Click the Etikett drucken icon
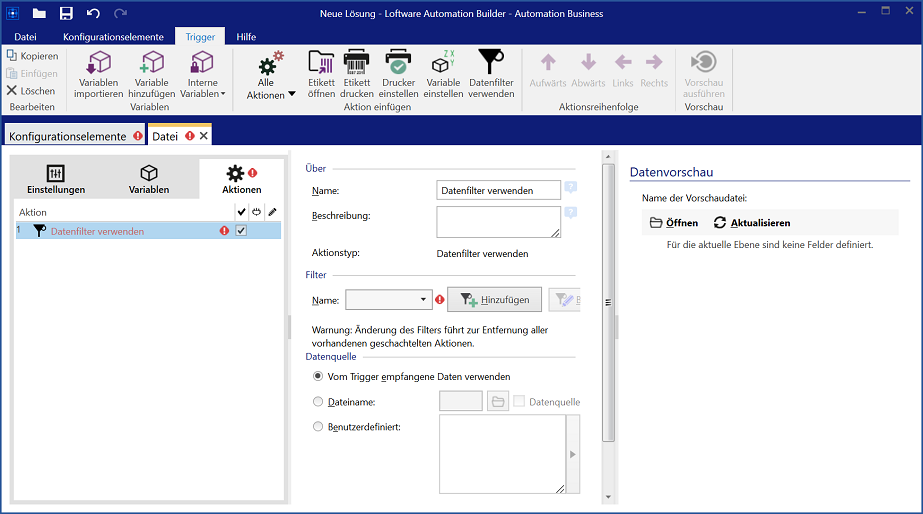Viewport: 923px width, 514px height. [356, 63]
